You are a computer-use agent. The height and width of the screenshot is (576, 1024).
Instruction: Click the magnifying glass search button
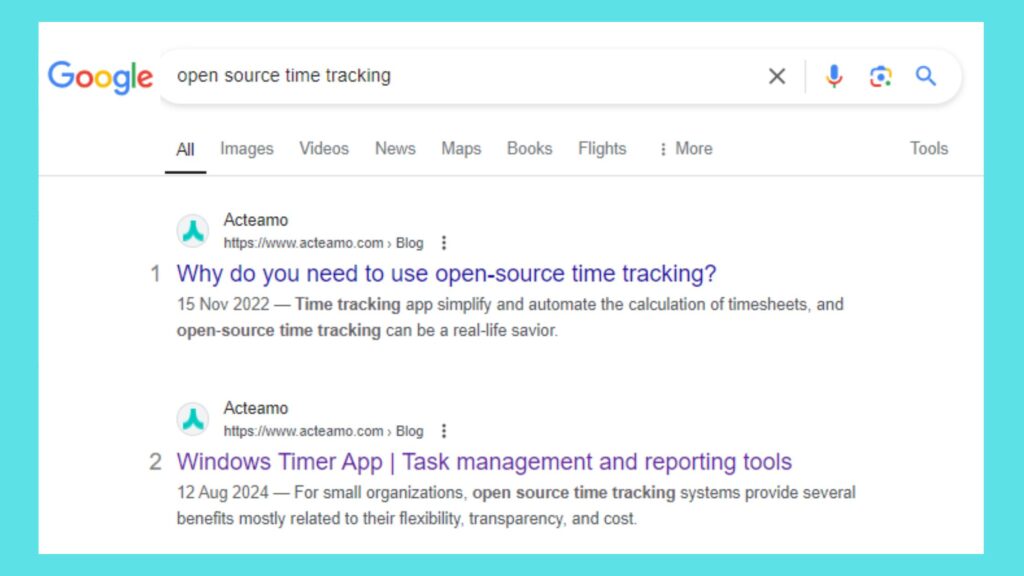coord(926,76)
